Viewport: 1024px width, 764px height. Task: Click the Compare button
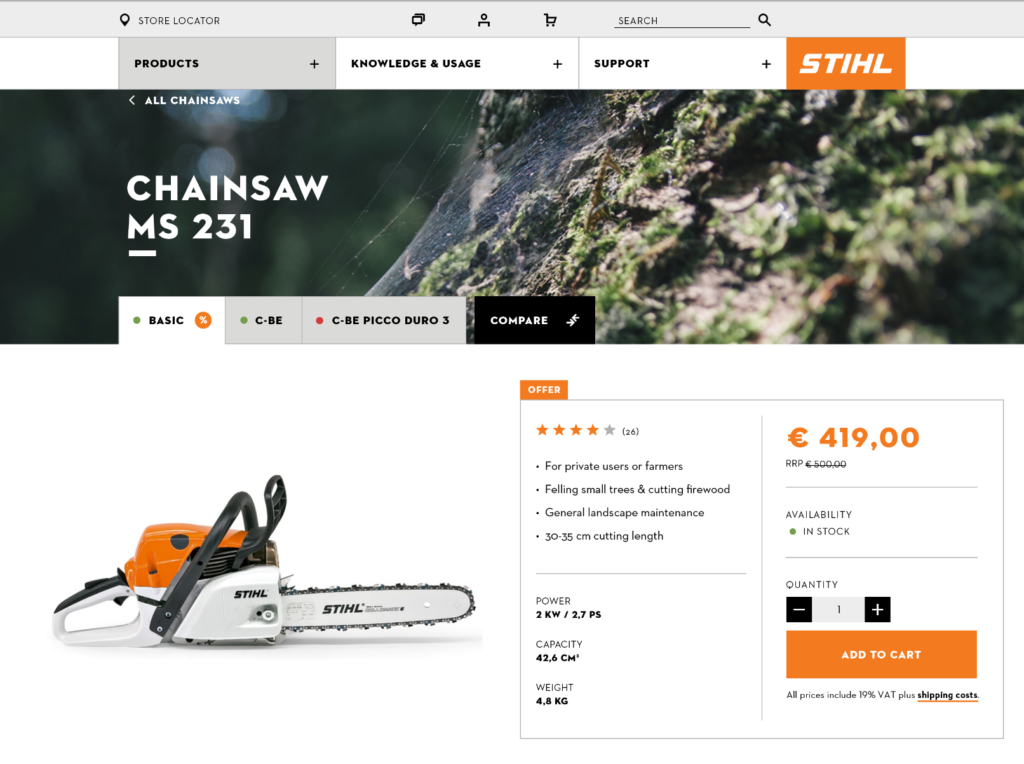tap(534, 320)
